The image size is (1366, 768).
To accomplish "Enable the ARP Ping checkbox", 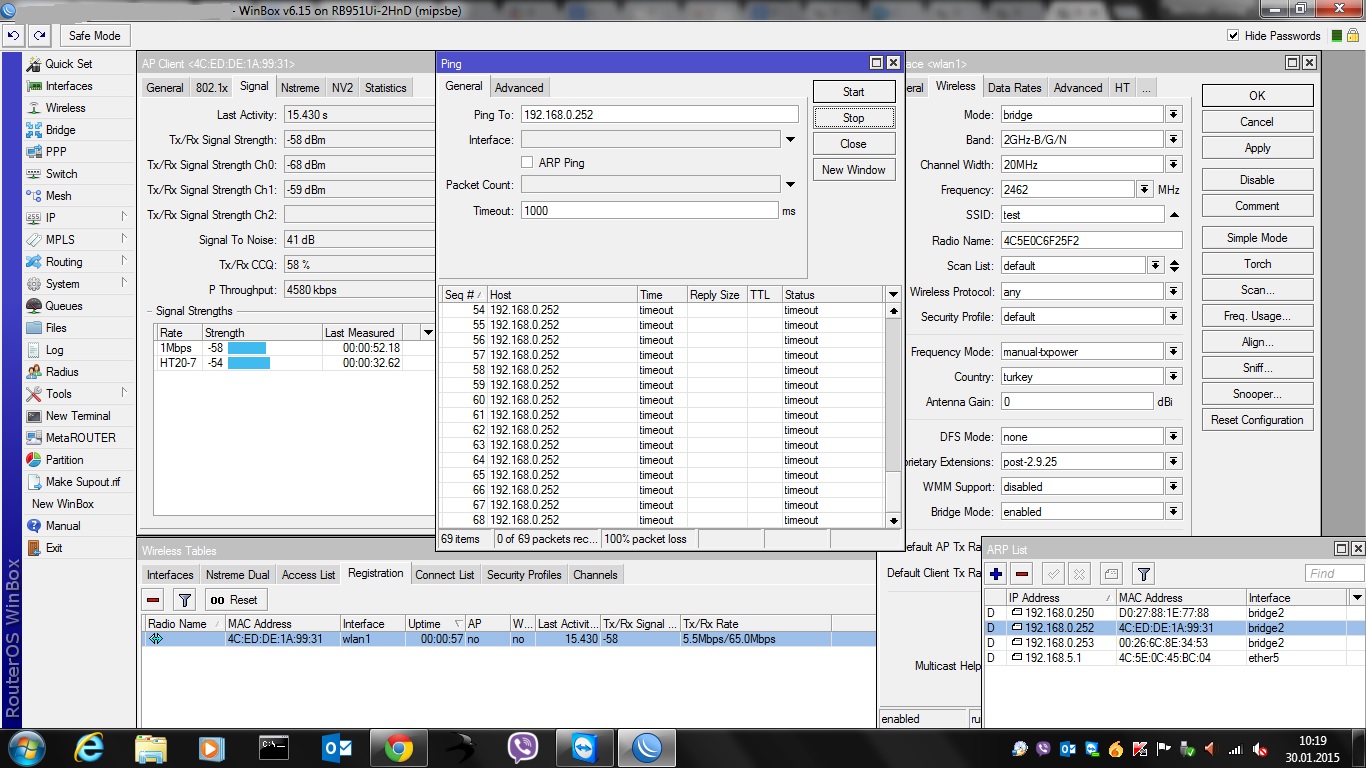I will pos(527,162).
